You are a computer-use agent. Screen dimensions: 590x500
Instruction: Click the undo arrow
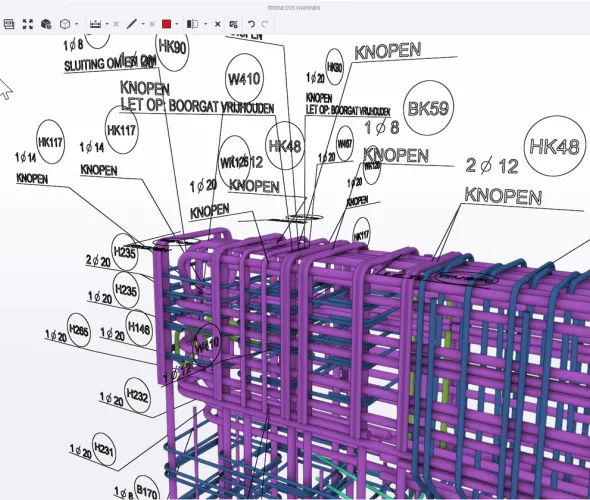point(251,24)
